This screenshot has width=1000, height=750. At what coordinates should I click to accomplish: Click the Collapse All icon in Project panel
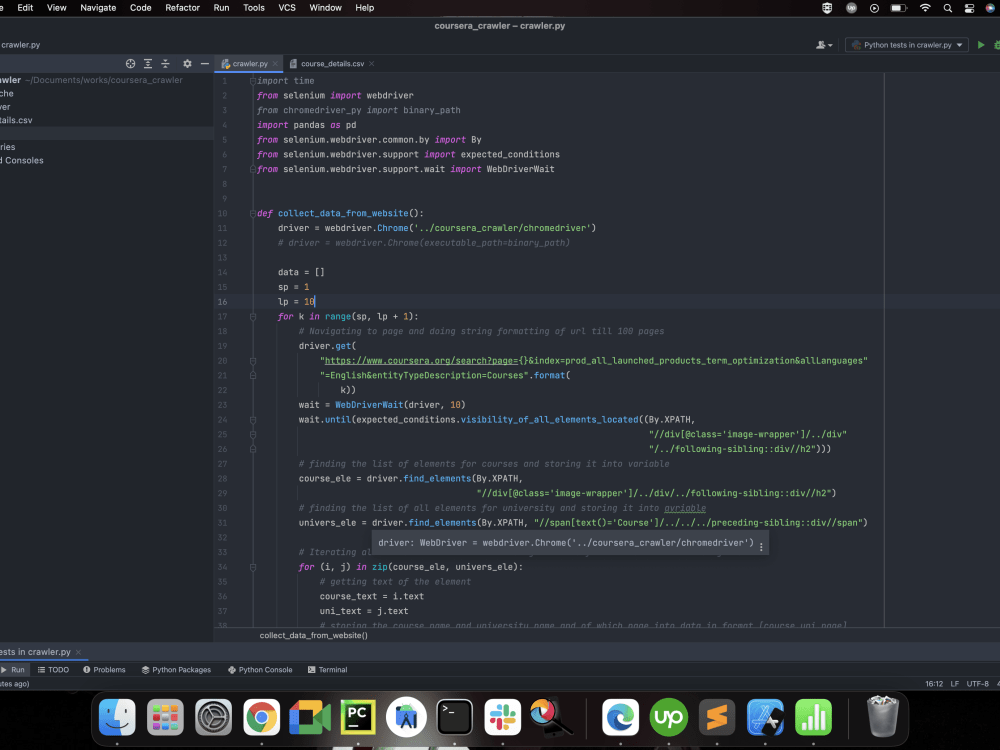point(165,63)
